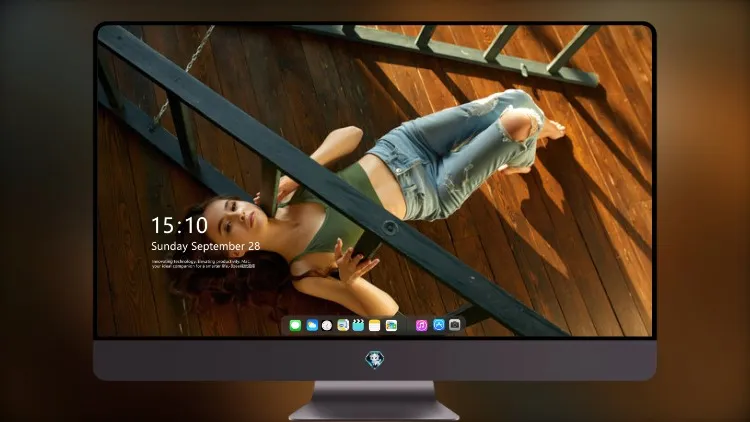Open the Clock app in dock
The image size is (750, 422).
(327, 325)
